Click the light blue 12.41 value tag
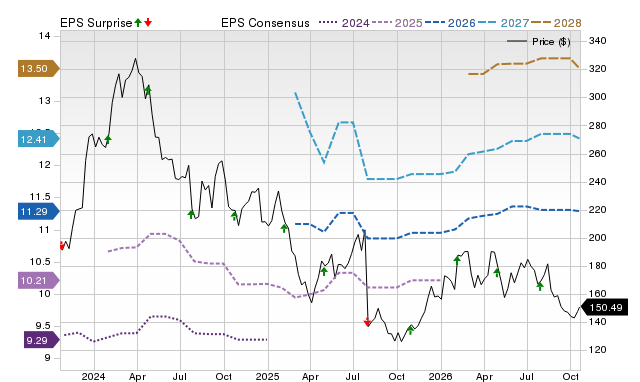Viewport: 640px width, 382px height. coord(38,140)
